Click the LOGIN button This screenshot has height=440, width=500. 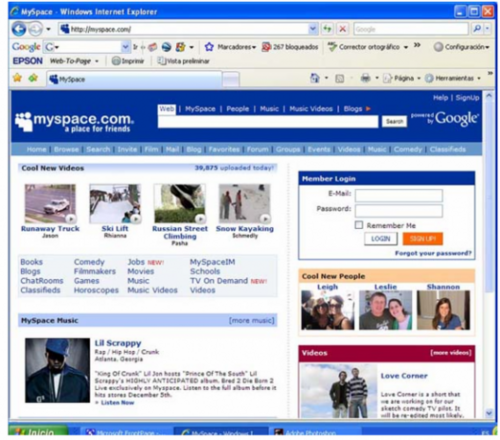coord(380,239)
